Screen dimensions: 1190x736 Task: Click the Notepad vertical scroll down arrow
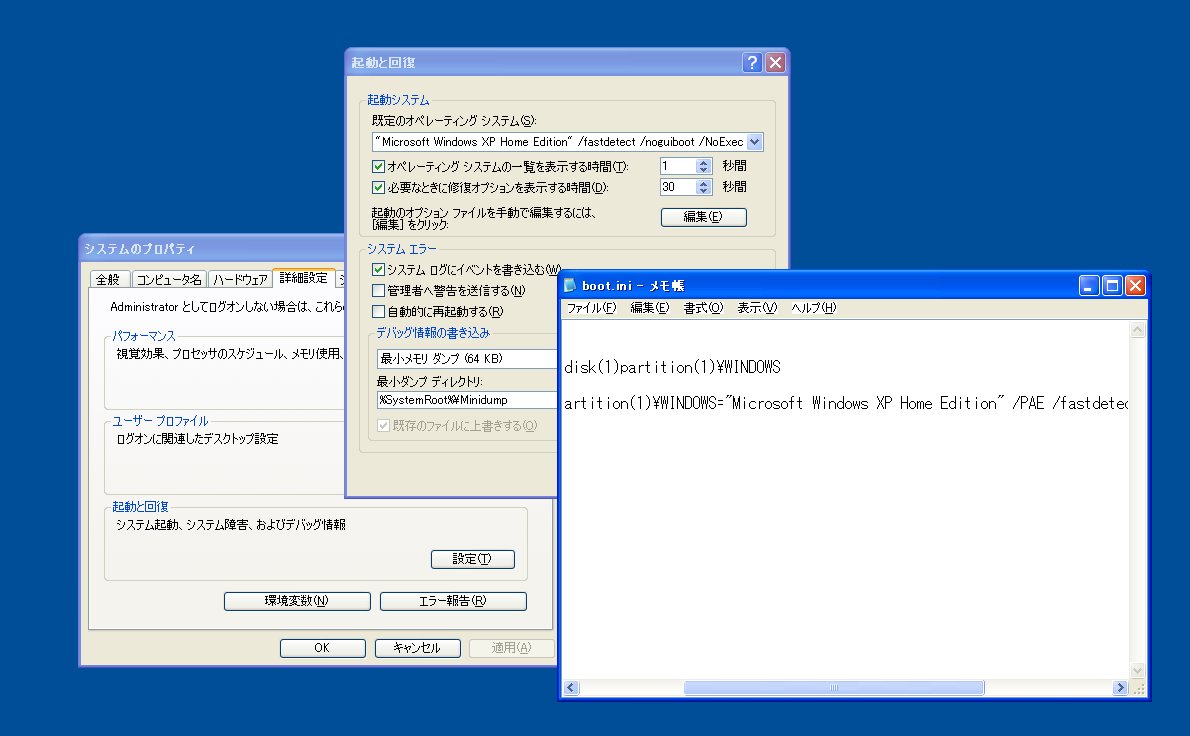point(1137,670)
